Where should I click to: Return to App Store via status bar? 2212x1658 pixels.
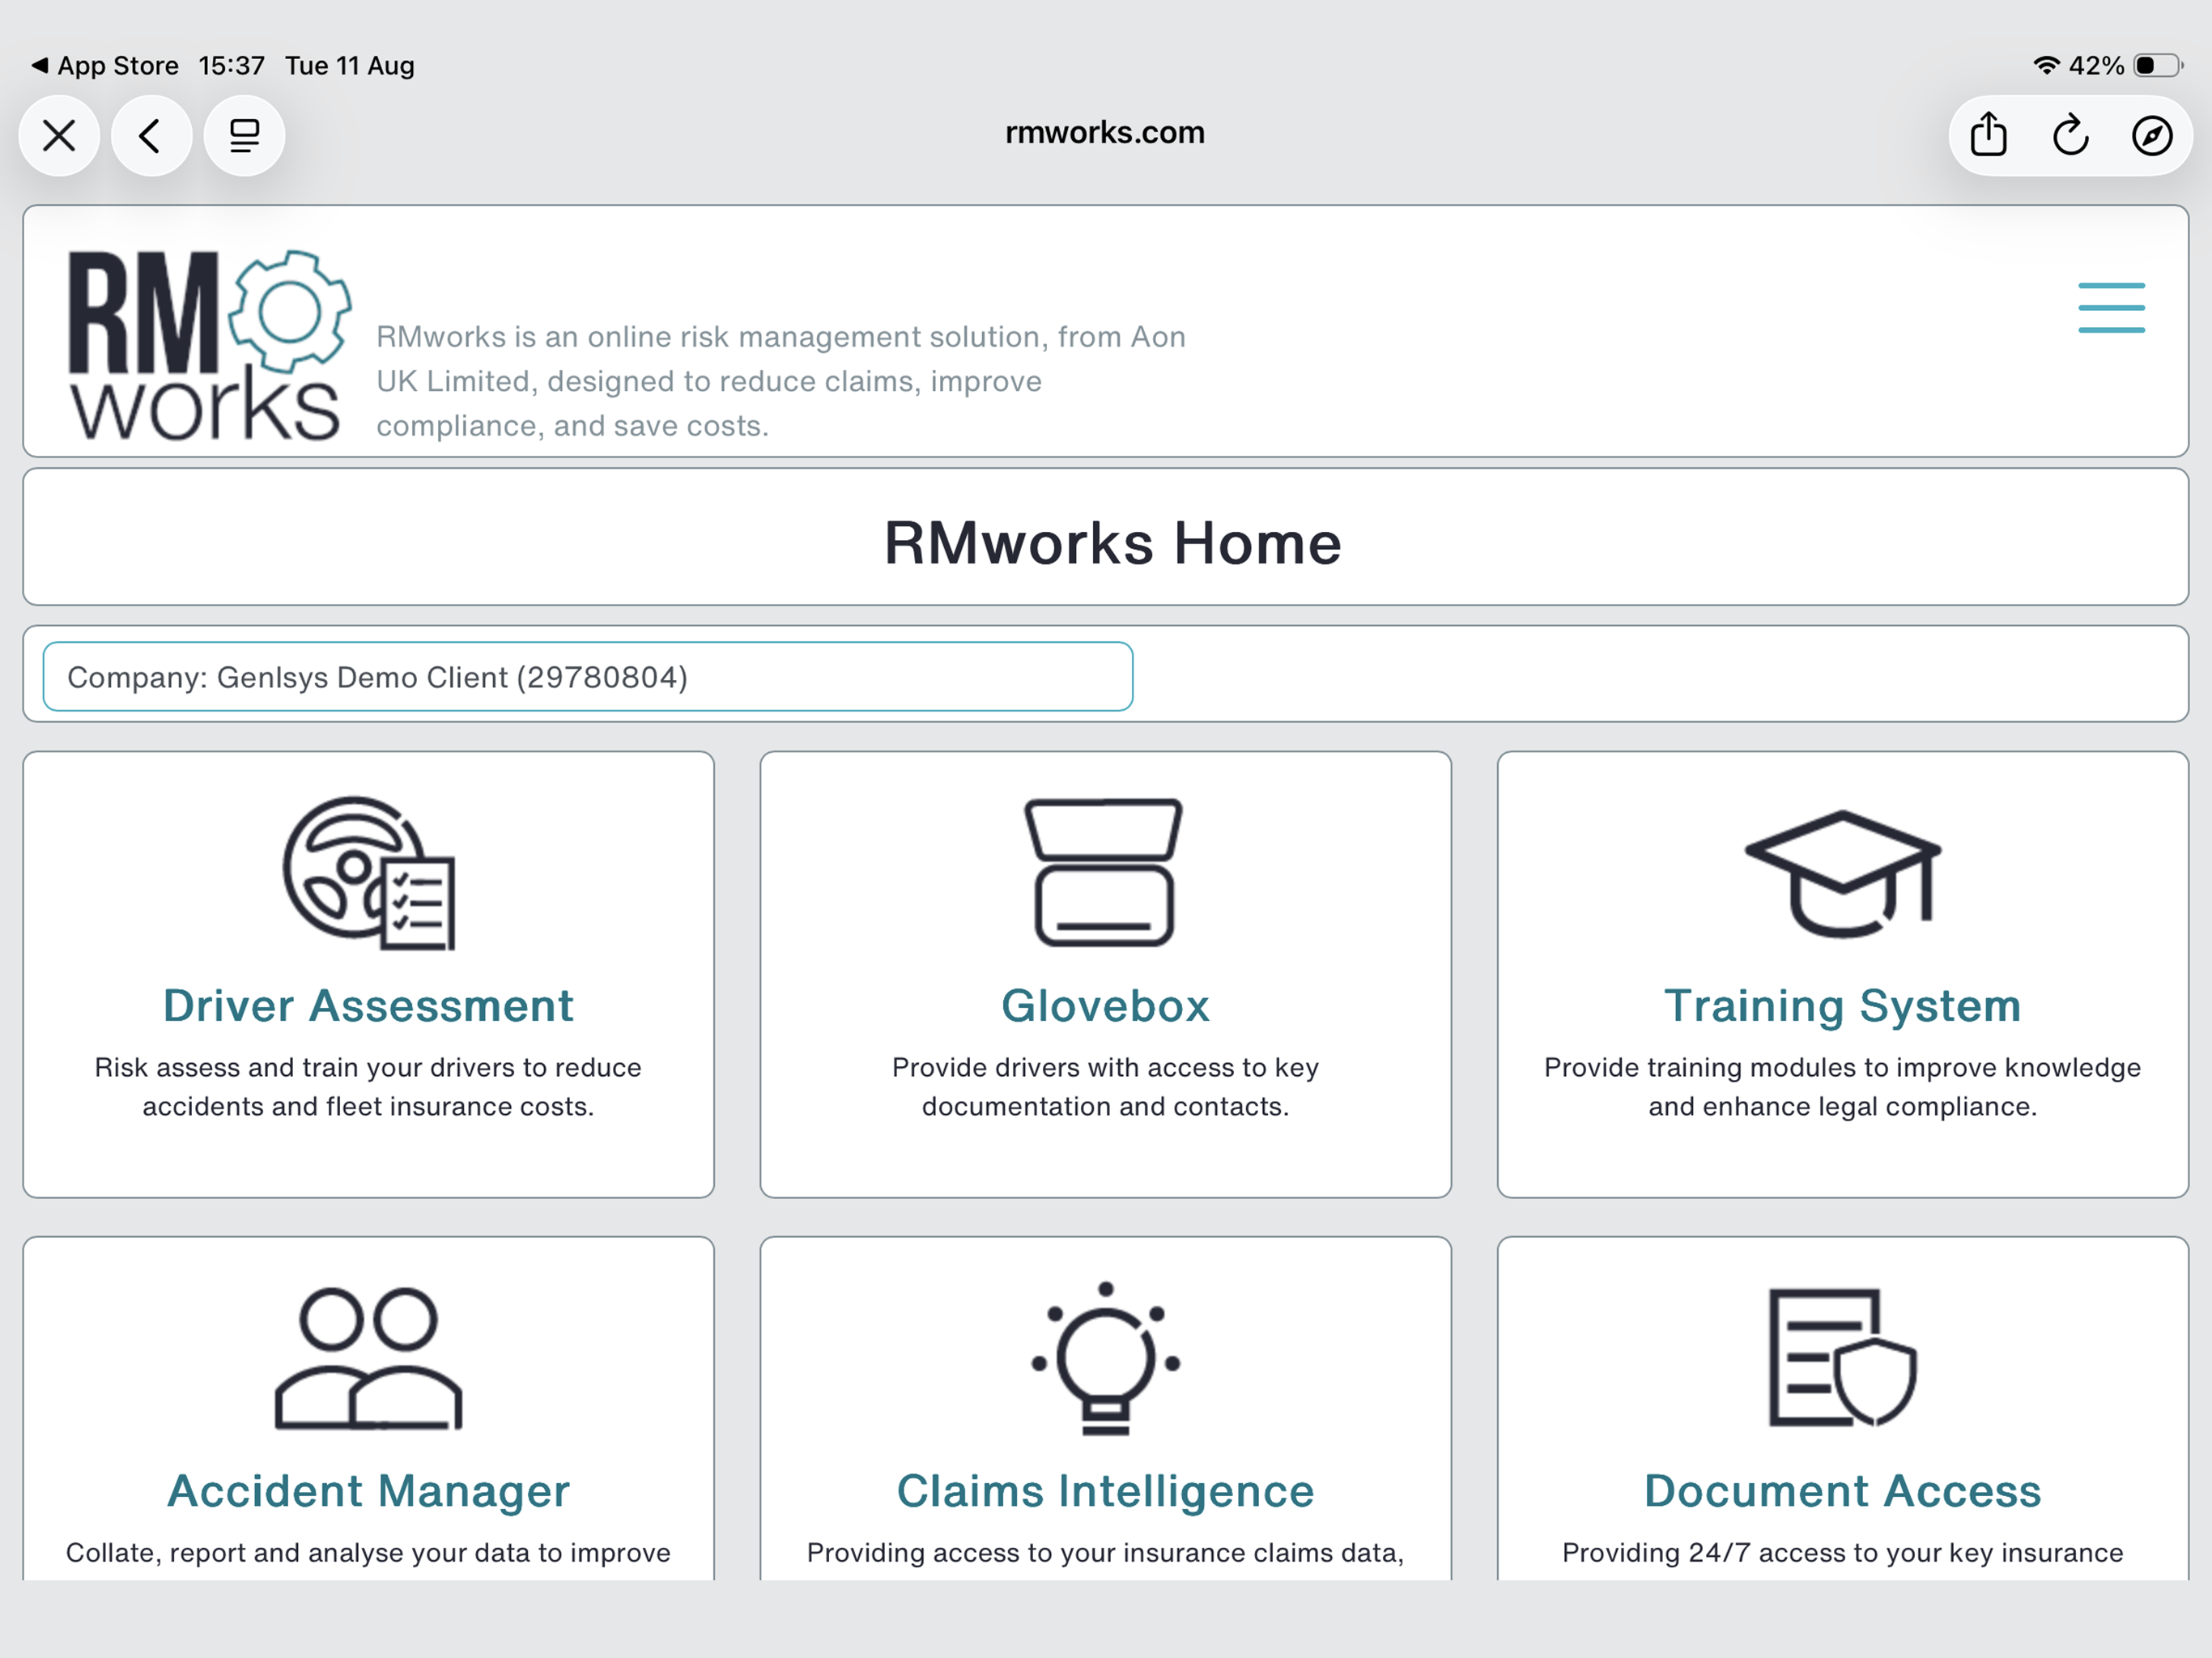coord(106,66)
